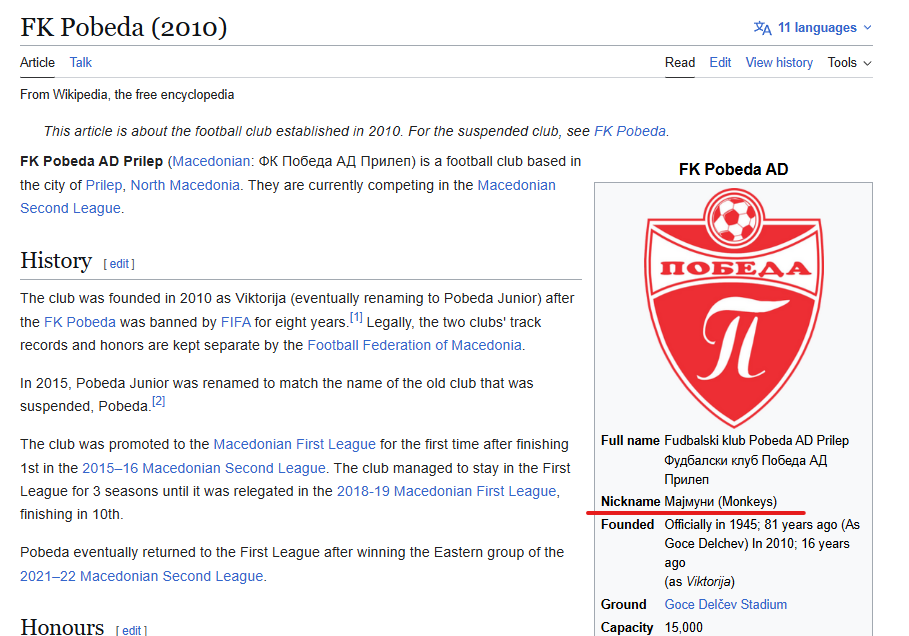This screenshot has height=636, width=909.
Task: Click the bold FK Pobeda AD Prilep text
Action: (92, 161)
